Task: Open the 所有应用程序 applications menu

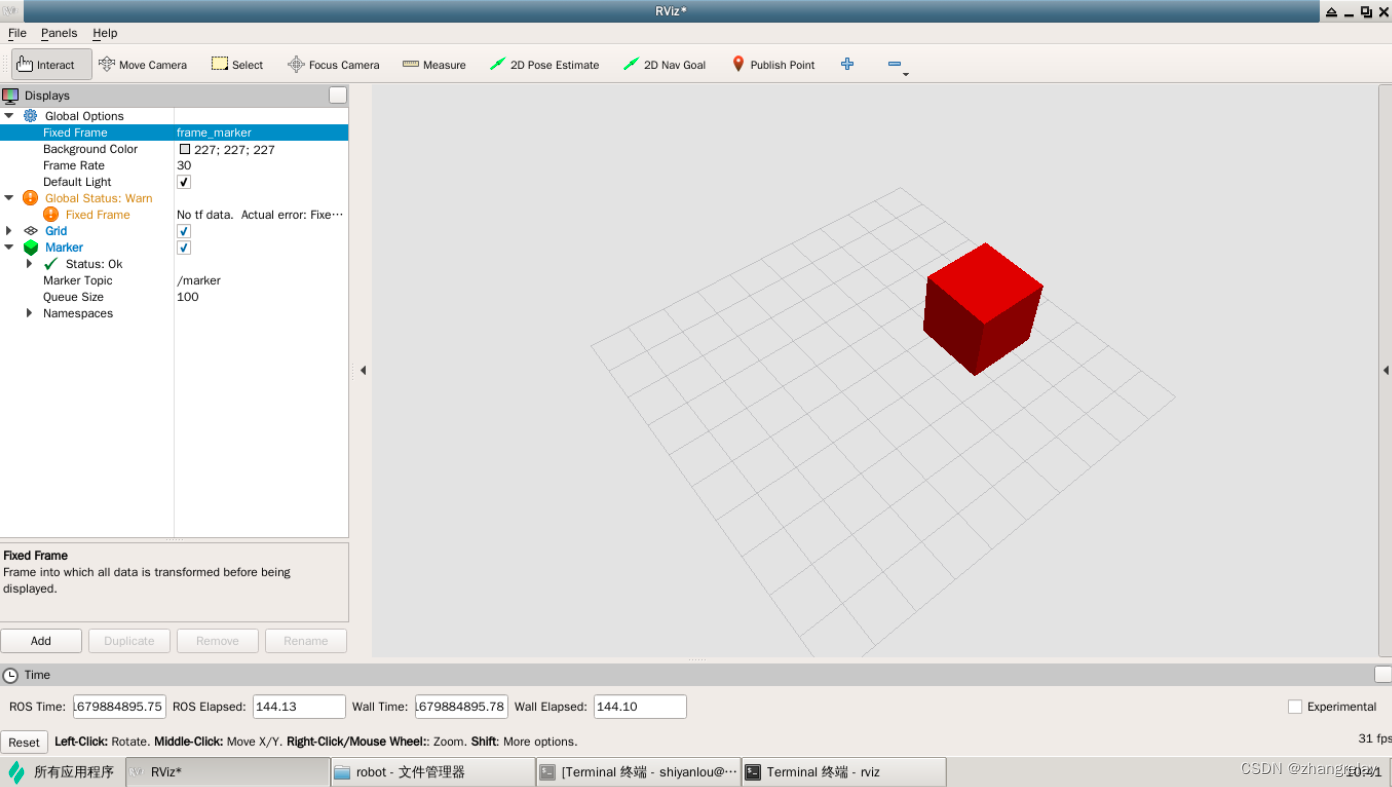Action: coord(62,772)
